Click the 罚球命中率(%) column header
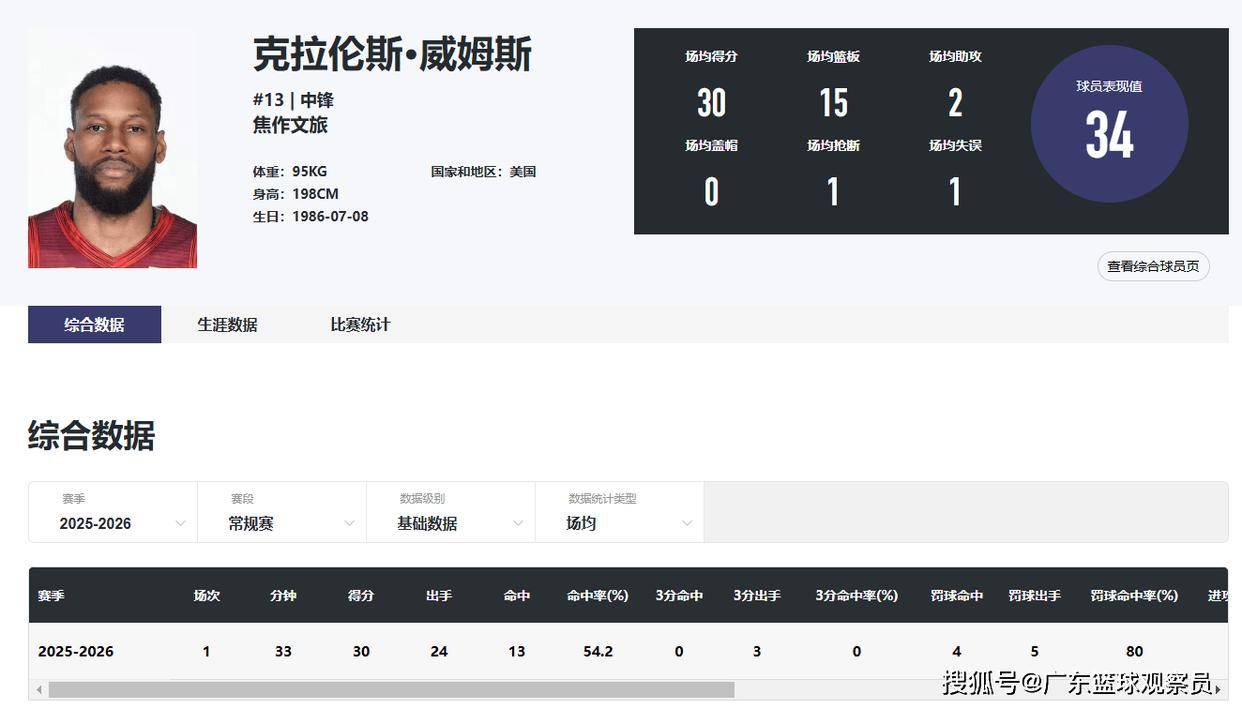This screenshot has width=1242, height=709. 1134,596
